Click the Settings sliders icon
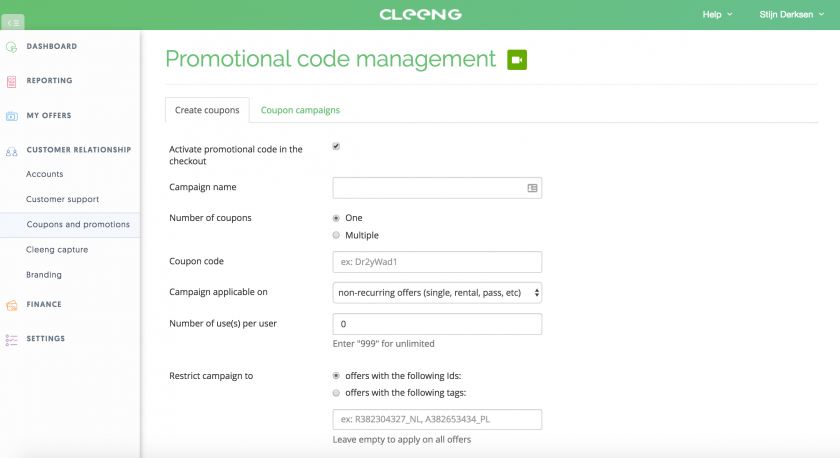The height and width of the screenshot is (458, 840). [11, 340]
